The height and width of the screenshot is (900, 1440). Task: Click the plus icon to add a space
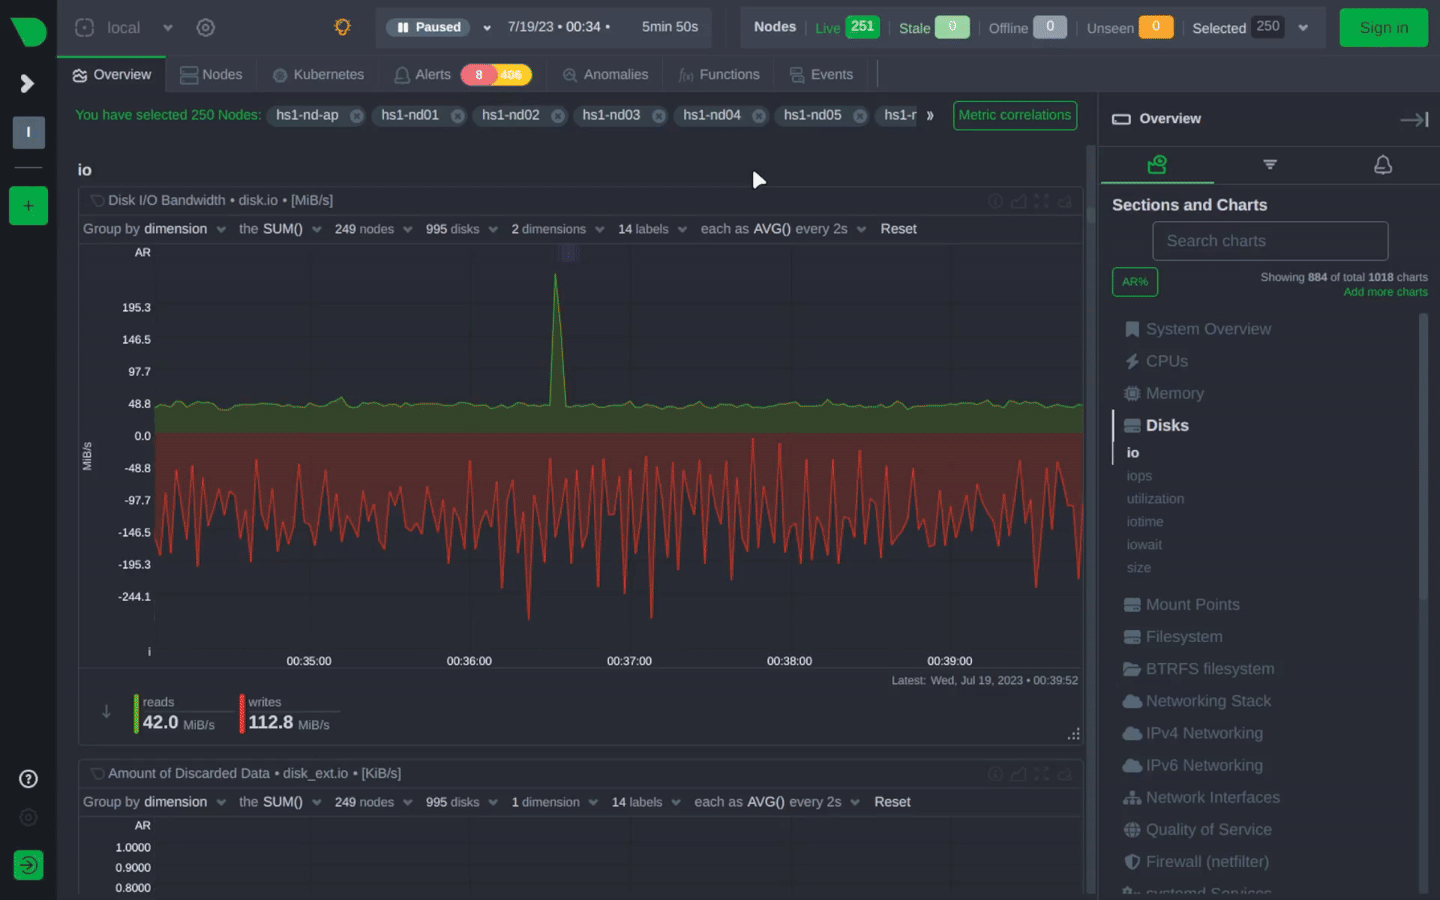(28, 206)
